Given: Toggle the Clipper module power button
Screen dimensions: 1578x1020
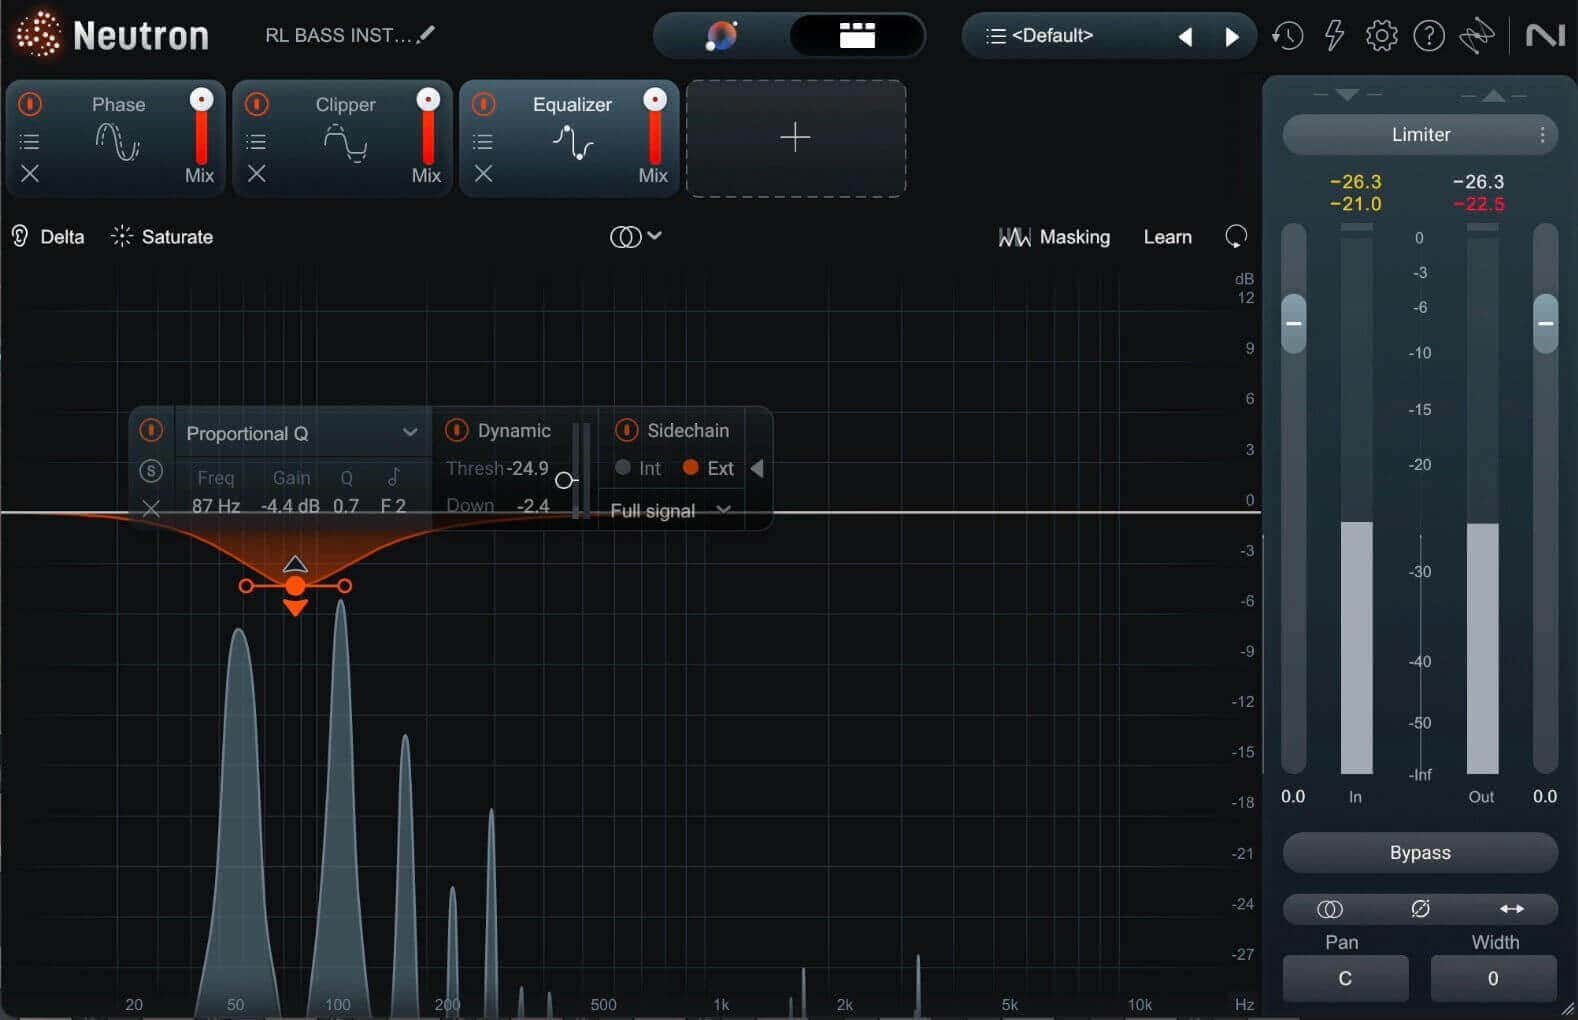Looking at the screenshot, I should 257,103.
